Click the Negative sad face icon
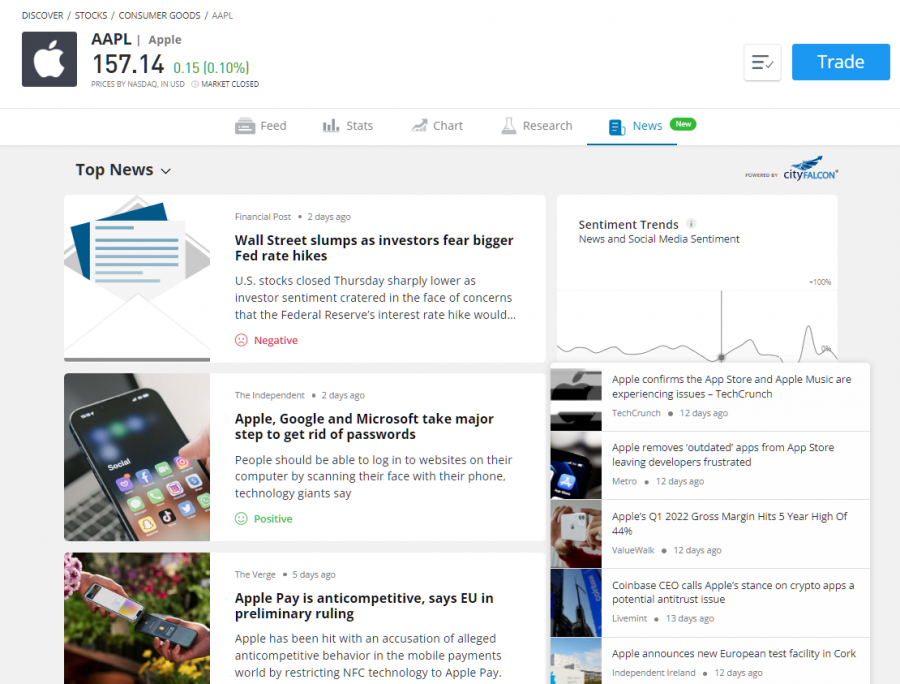Image resolution: width=900 pixels, height=684 pixels. (x=241, y=340)
